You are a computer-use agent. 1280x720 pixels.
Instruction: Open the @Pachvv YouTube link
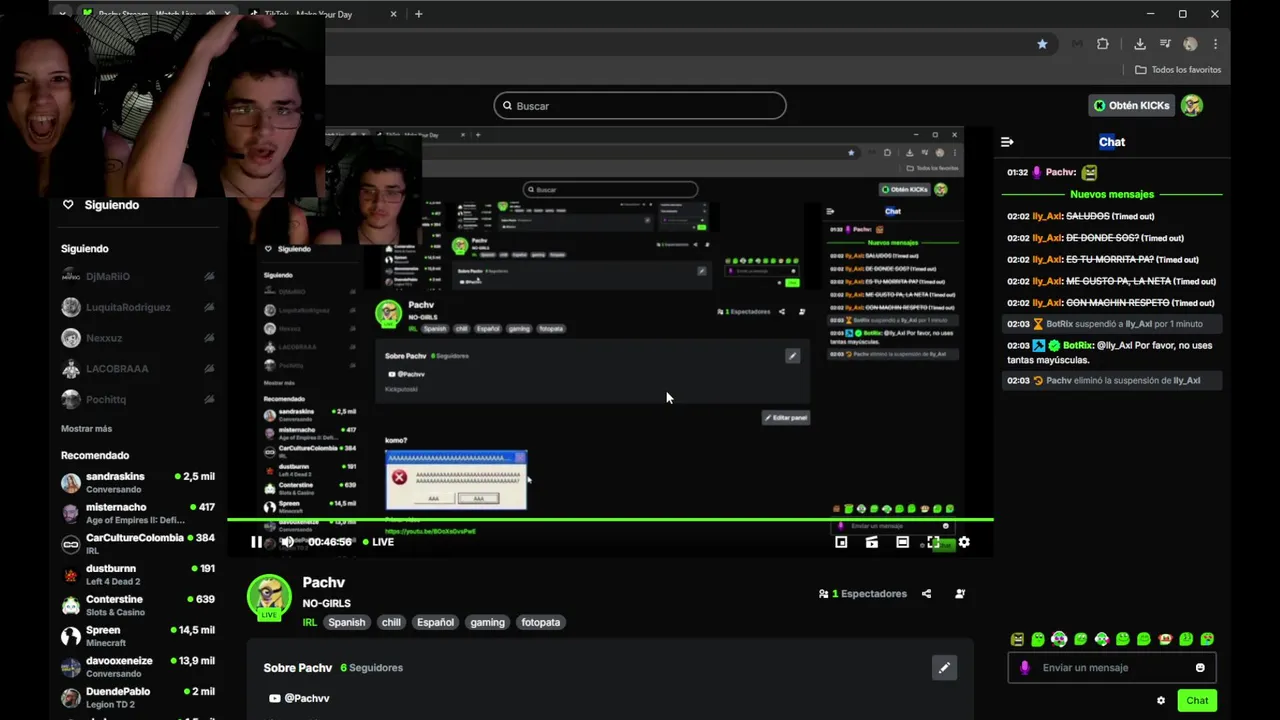click(x=299, y=698)
